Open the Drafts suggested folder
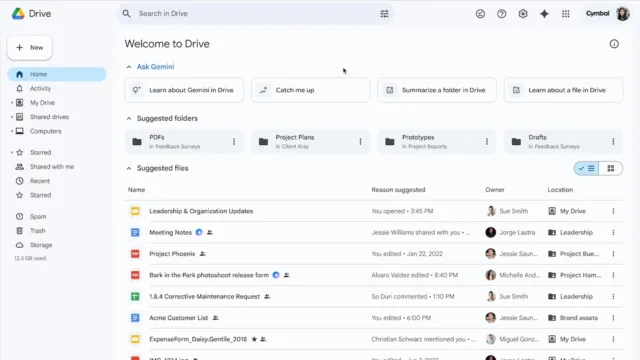Image resolution: width=640 pixels, height=360 pixels. coord(563,142)
